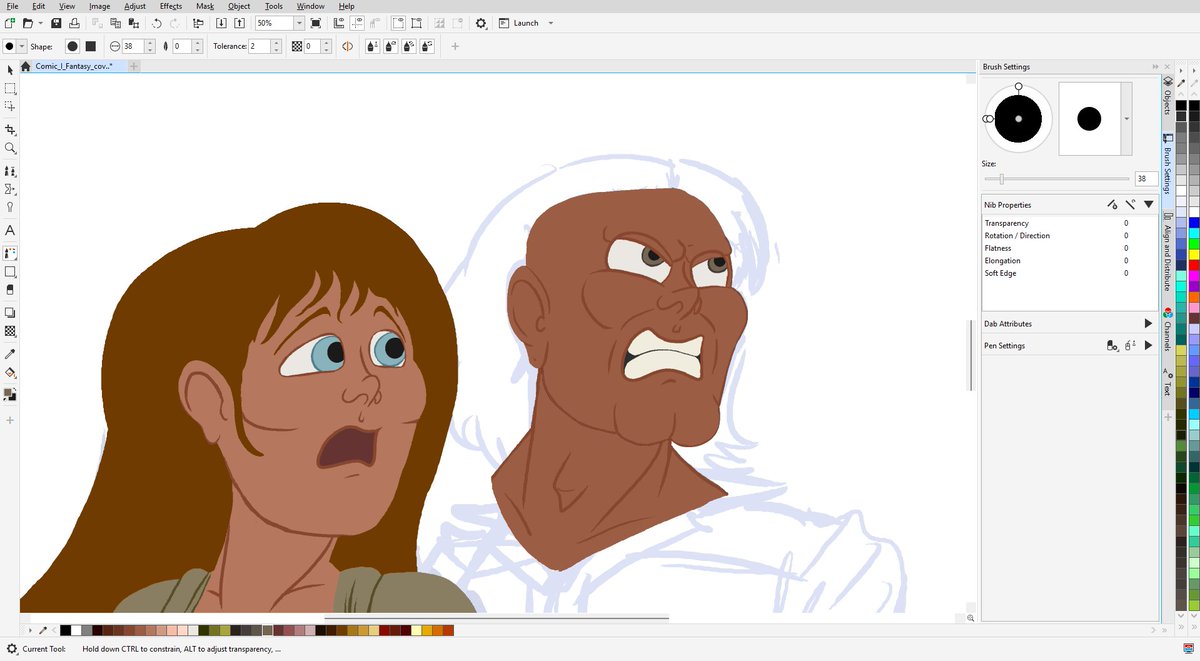Open Align and Distribute docker tab
1200x661 pixels.
(x=1167, y=250)
